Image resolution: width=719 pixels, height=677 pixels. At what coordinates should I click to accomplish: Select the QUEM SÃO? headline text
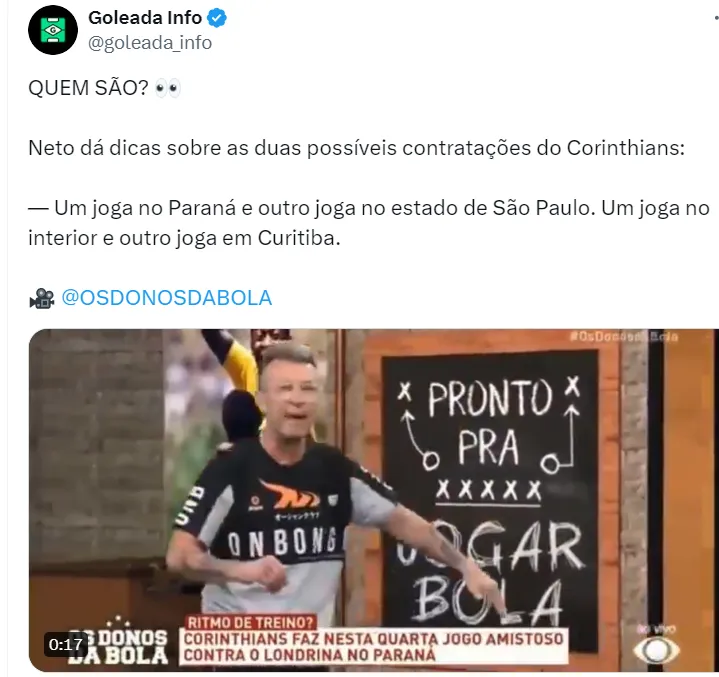pyautogui.click(x=88, y=88)
